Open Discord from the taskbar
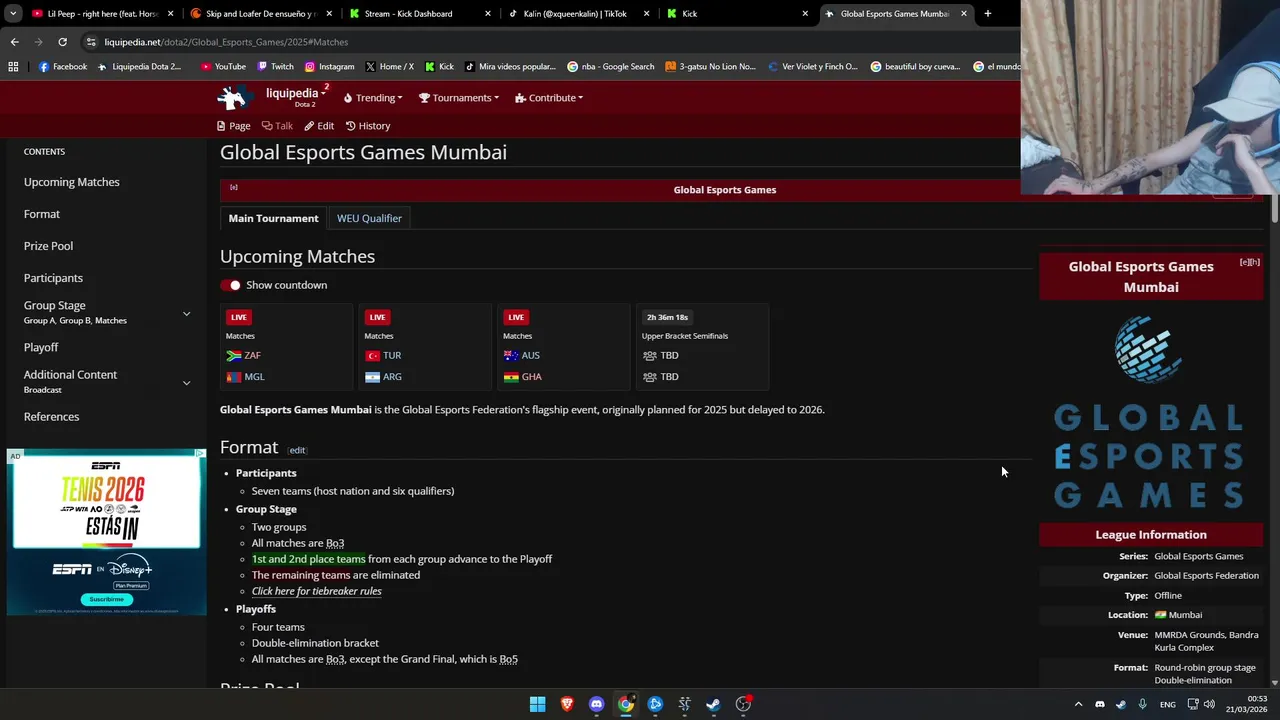This screenshot has height=720, width=1280. [x=596, y=704]
